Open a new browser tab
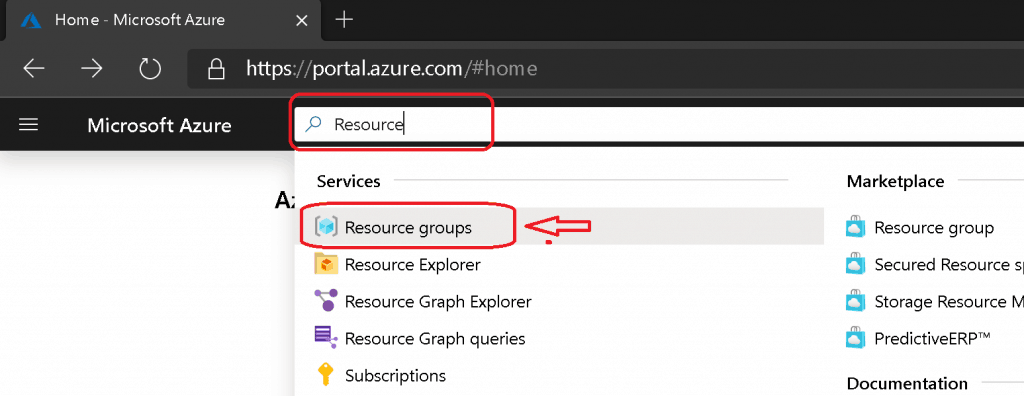The width and height of the screenshot is (1024, 396). pos(344,20)
